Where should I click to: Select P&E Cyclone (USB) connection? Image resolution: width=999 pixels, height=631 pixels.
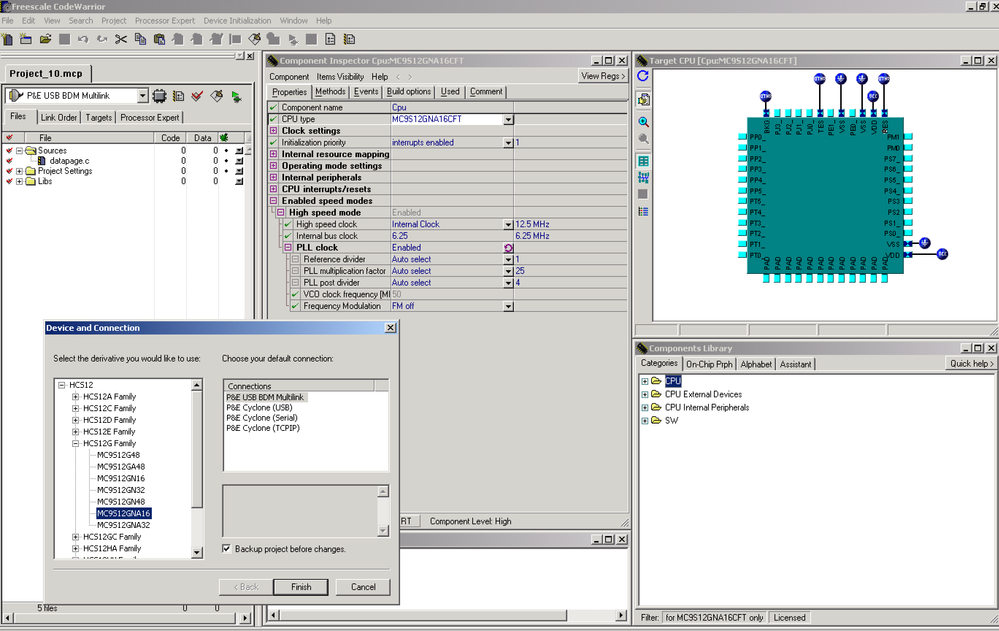(259, 408)
